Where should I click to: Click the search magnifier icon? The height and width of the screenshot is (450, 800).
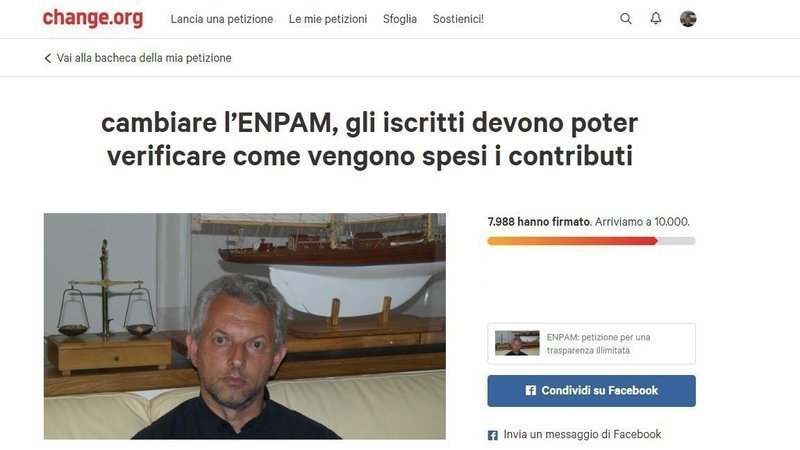(x=626, y=19)
